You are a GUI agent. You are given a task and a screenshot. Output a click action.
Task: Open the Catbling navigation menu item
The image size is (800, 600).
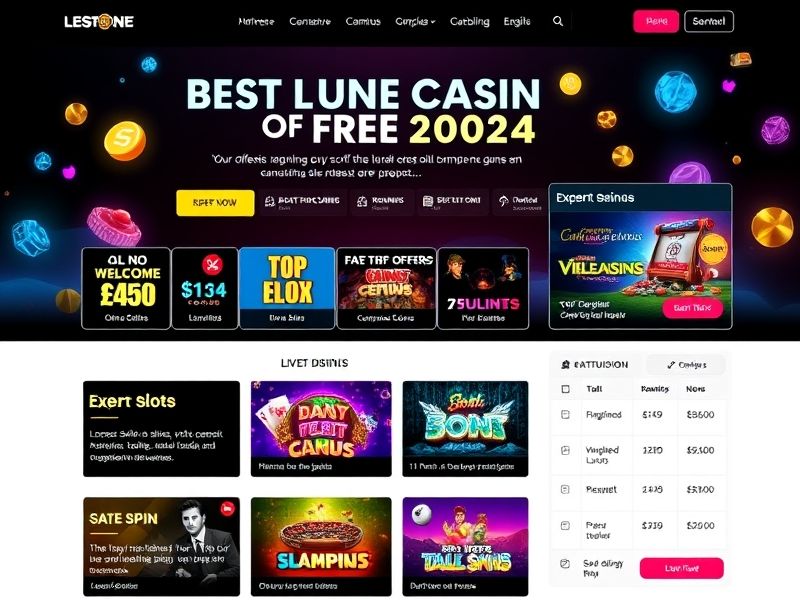[469, 21]
